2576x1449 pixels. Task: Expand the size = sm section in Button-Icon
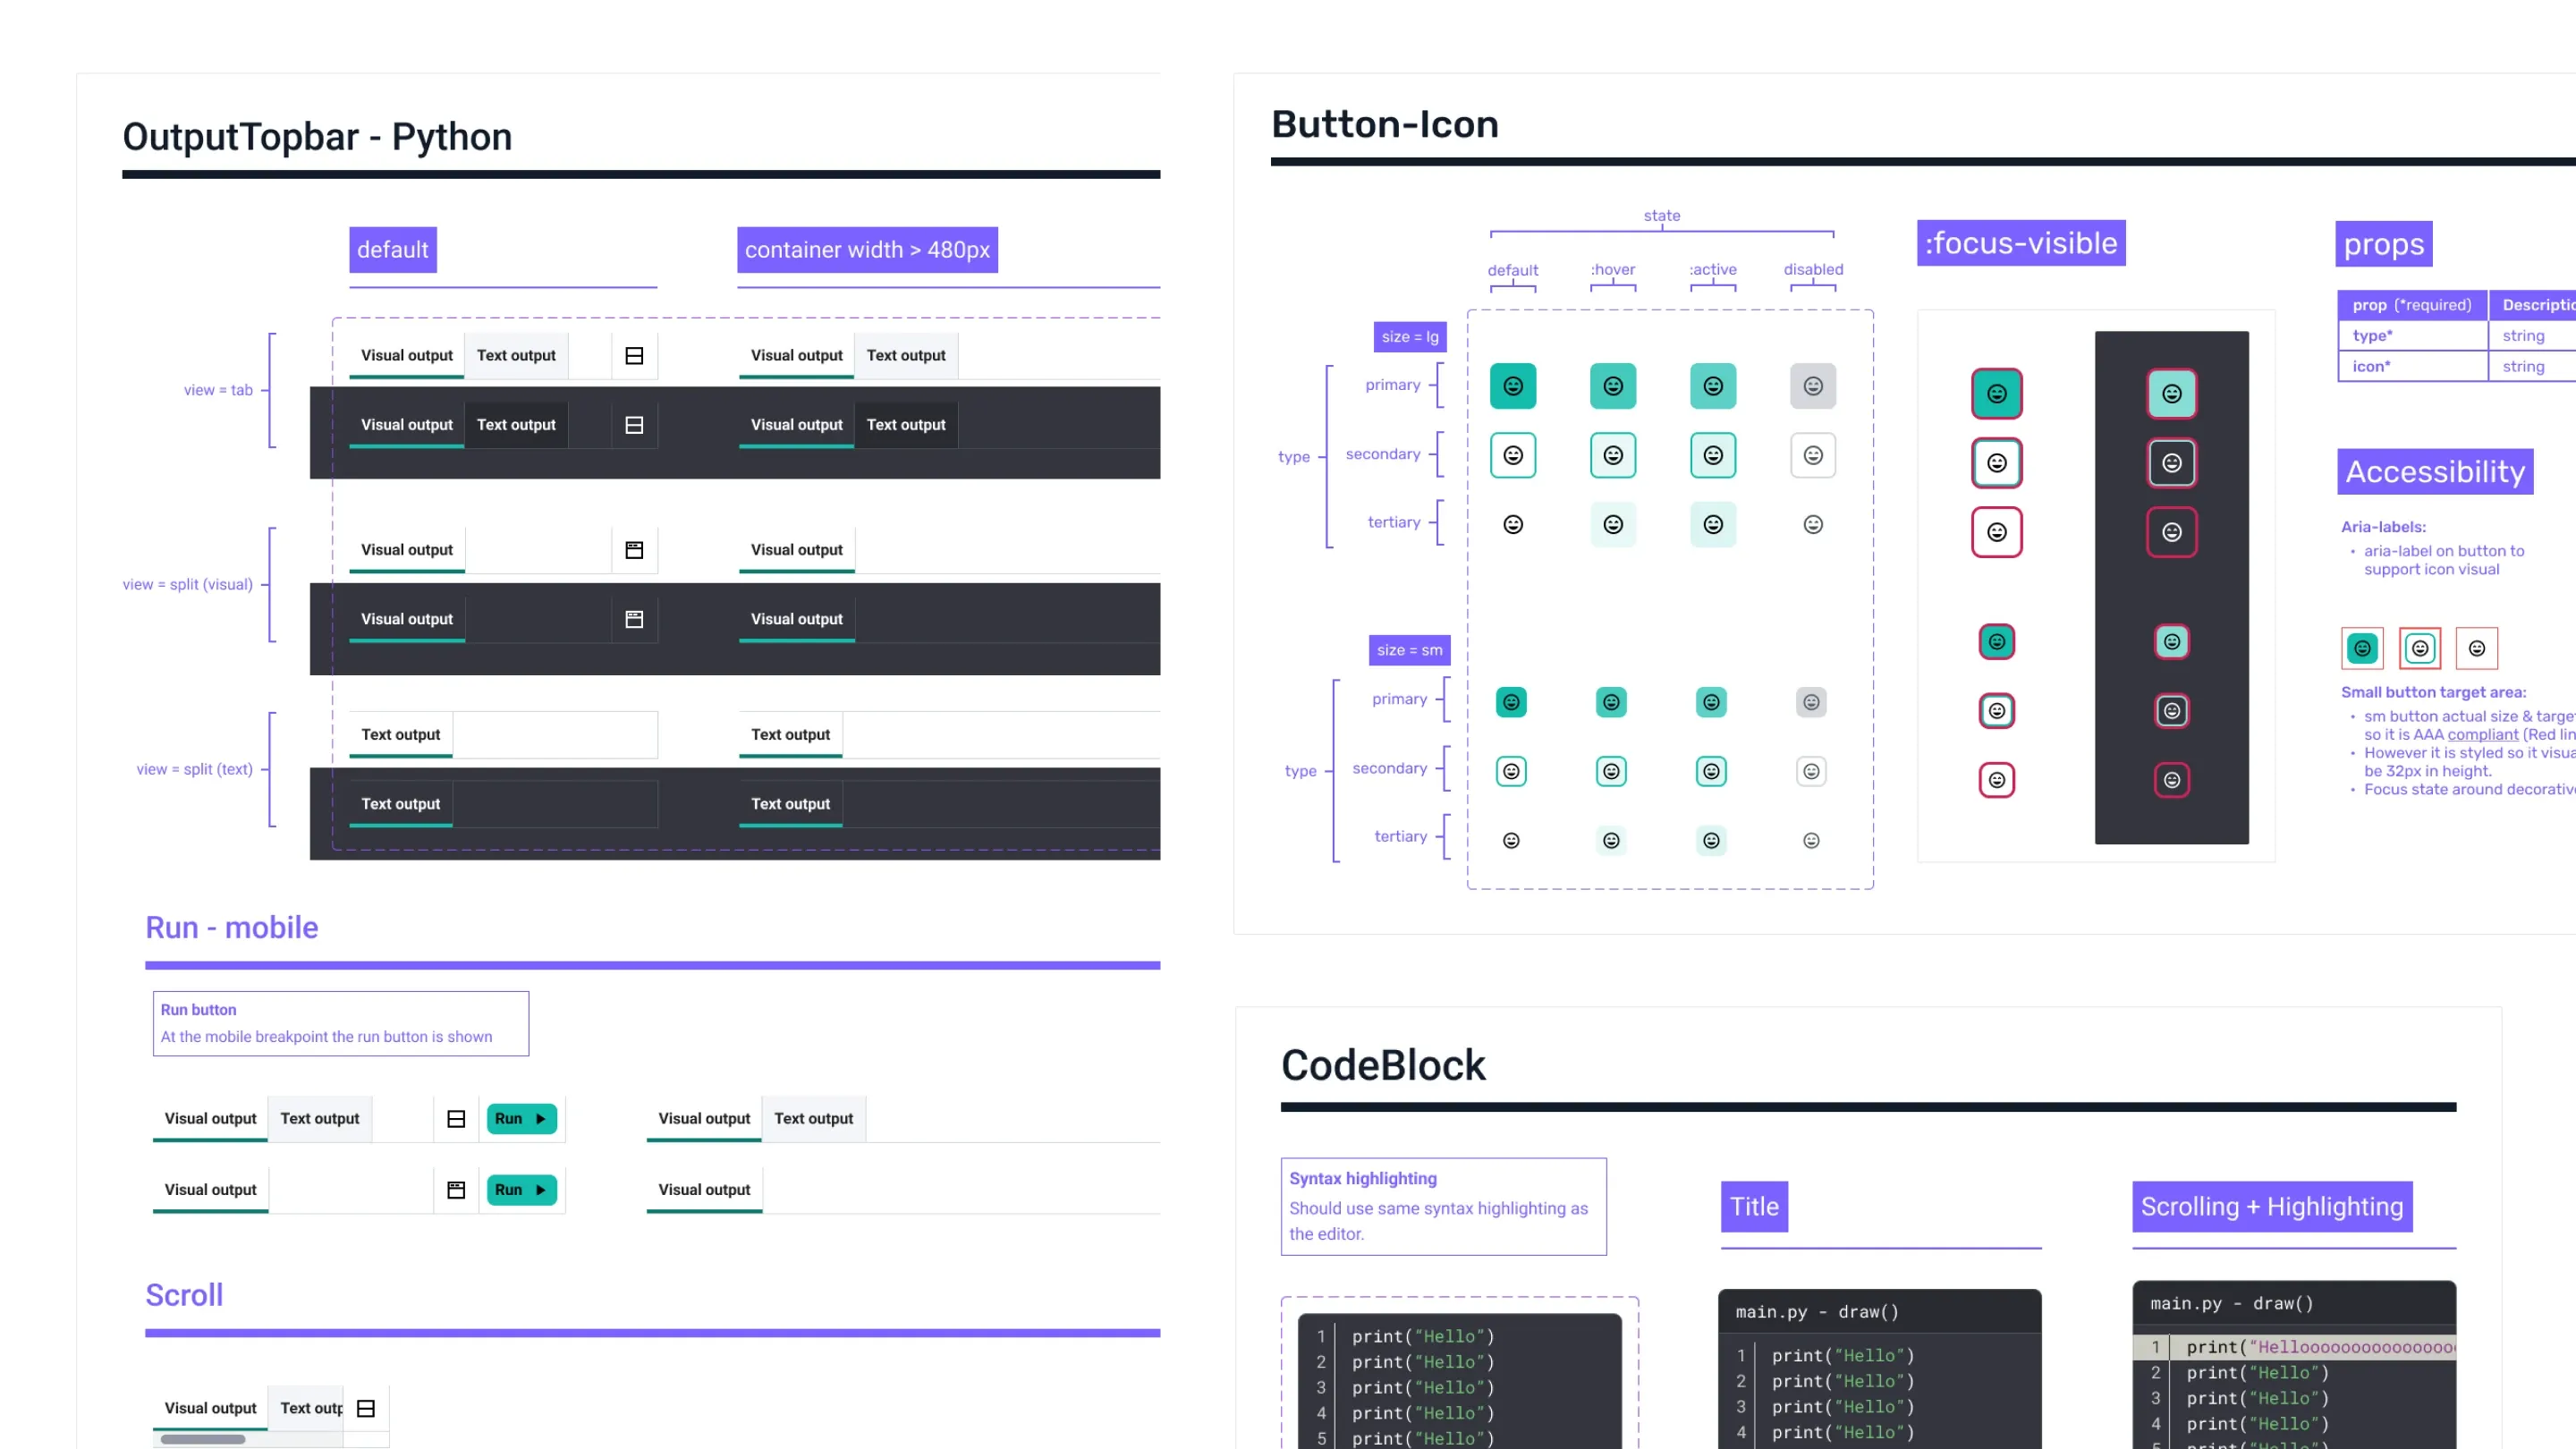1410,649
